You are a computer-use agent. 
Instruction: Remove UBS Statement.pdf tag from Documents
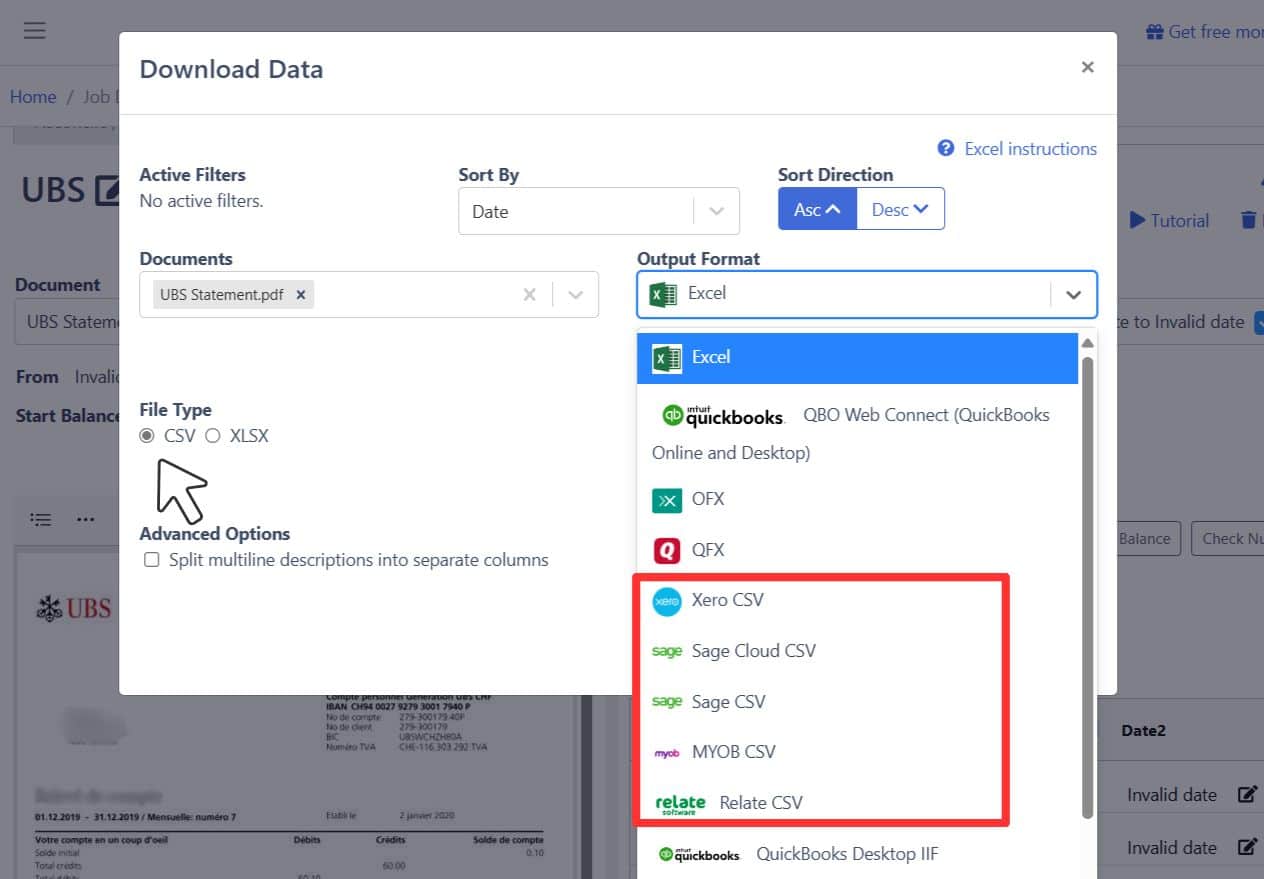300,294
